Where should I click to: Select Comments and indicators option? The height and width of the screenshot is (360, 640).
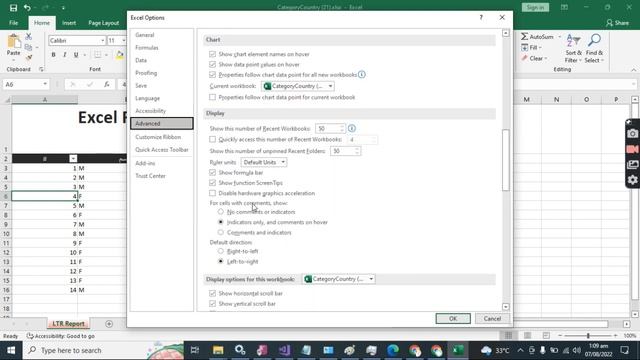[x=221, y=232]
